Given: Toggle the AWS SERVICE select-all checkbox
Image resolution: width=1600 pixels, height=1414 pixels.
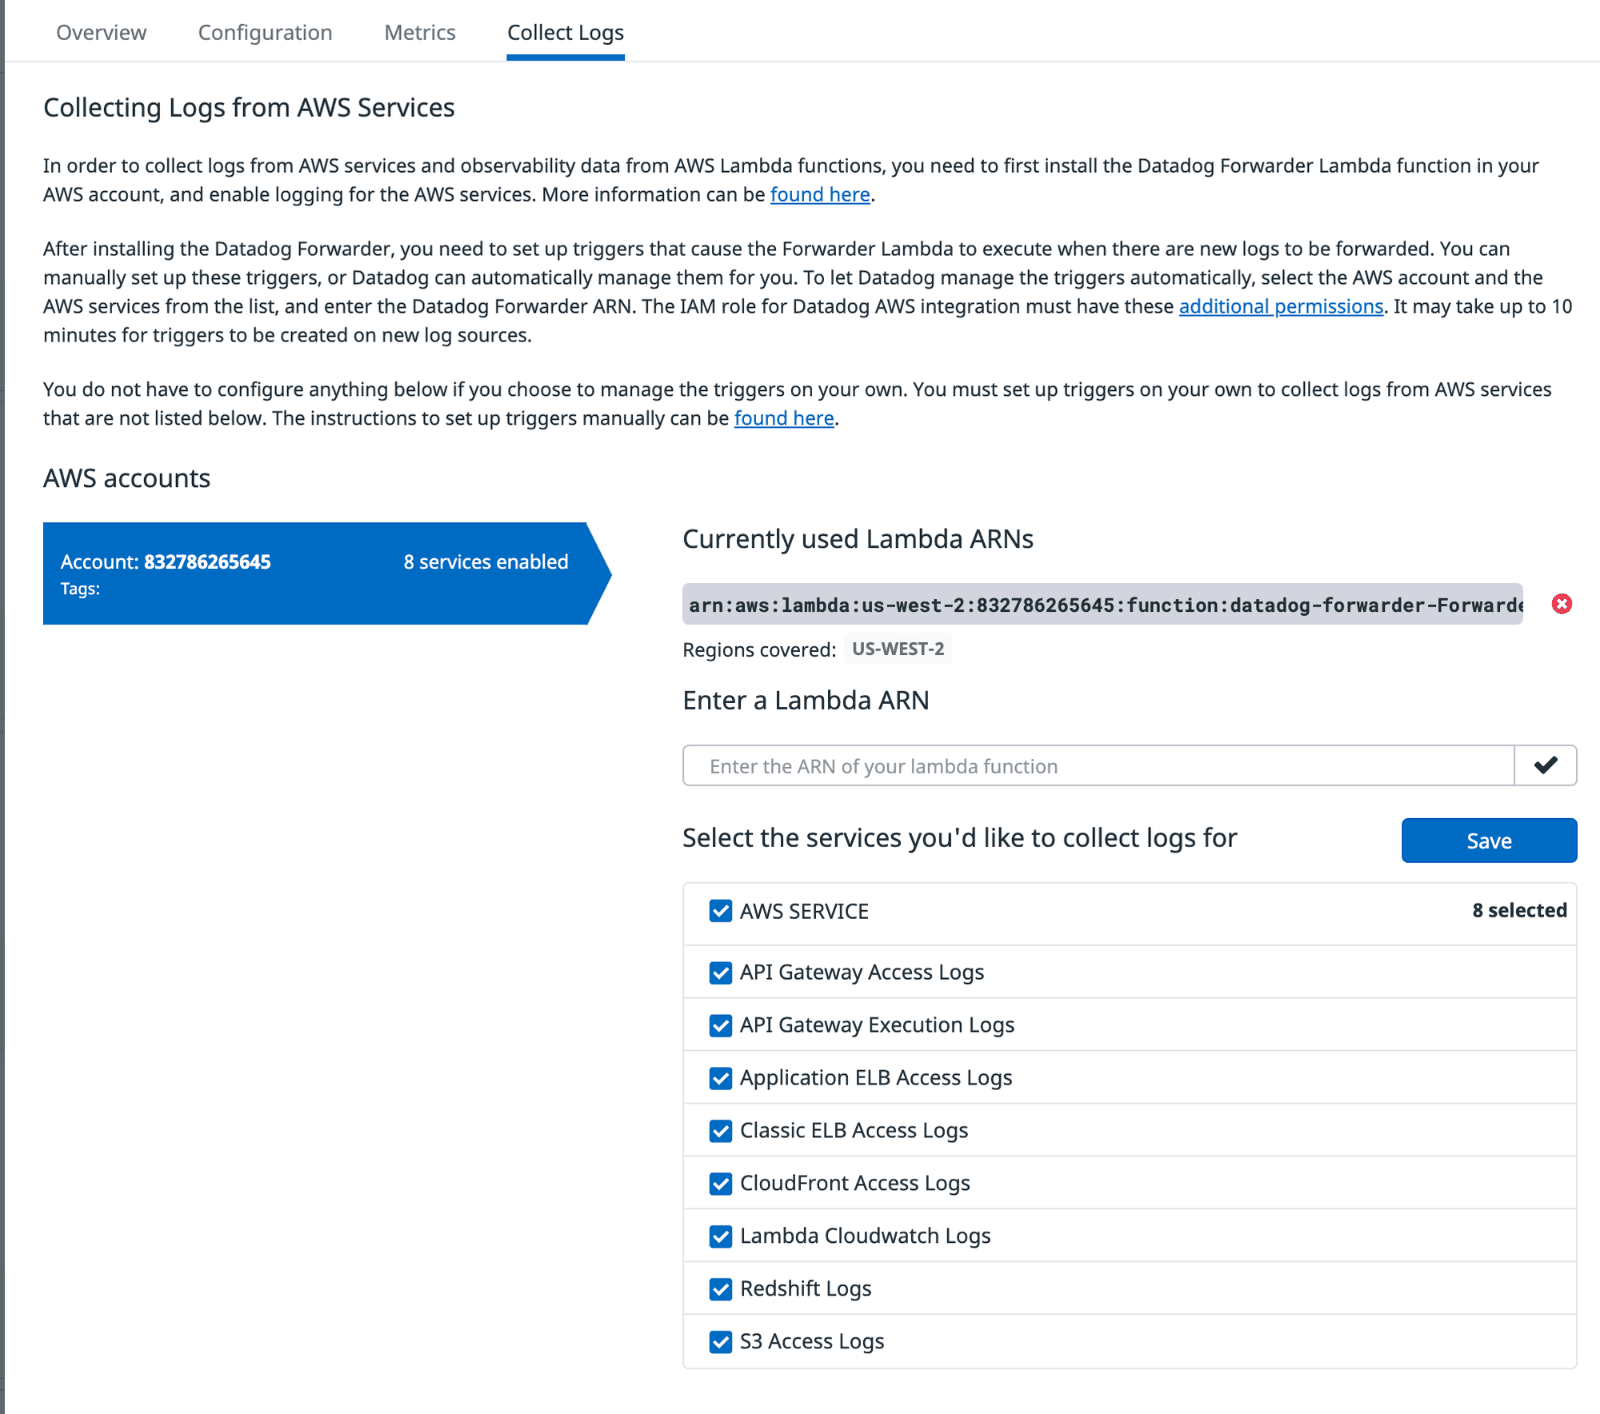Looking at the screenshot, I should click(x=720, y=911).
